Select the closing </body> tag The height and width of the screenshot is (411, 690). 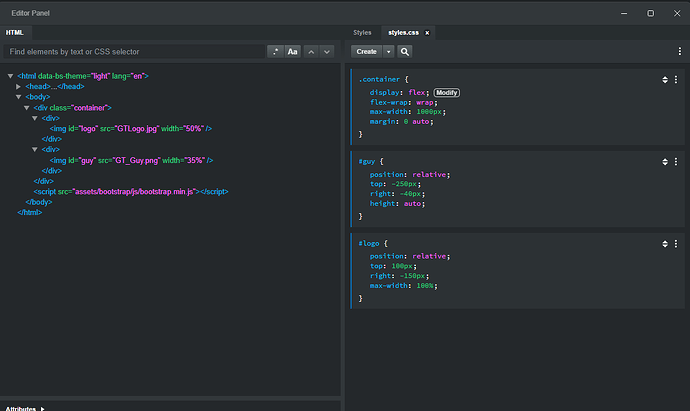click(39, 202)
